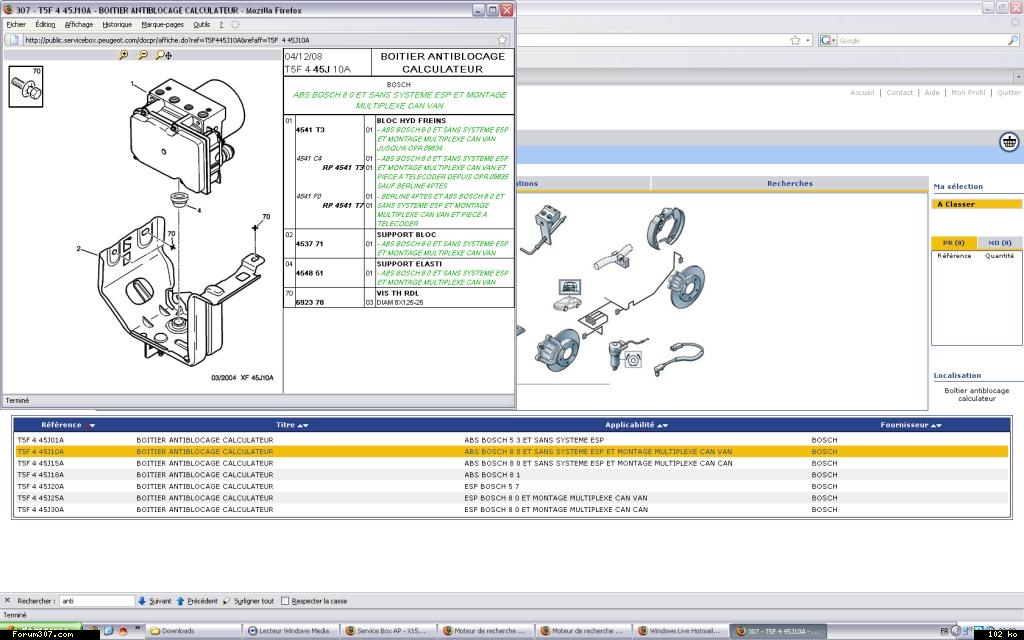This screenshot has height=640, width=1024.
Task: Open the Marque-pages menu
Action: point(163,24)
